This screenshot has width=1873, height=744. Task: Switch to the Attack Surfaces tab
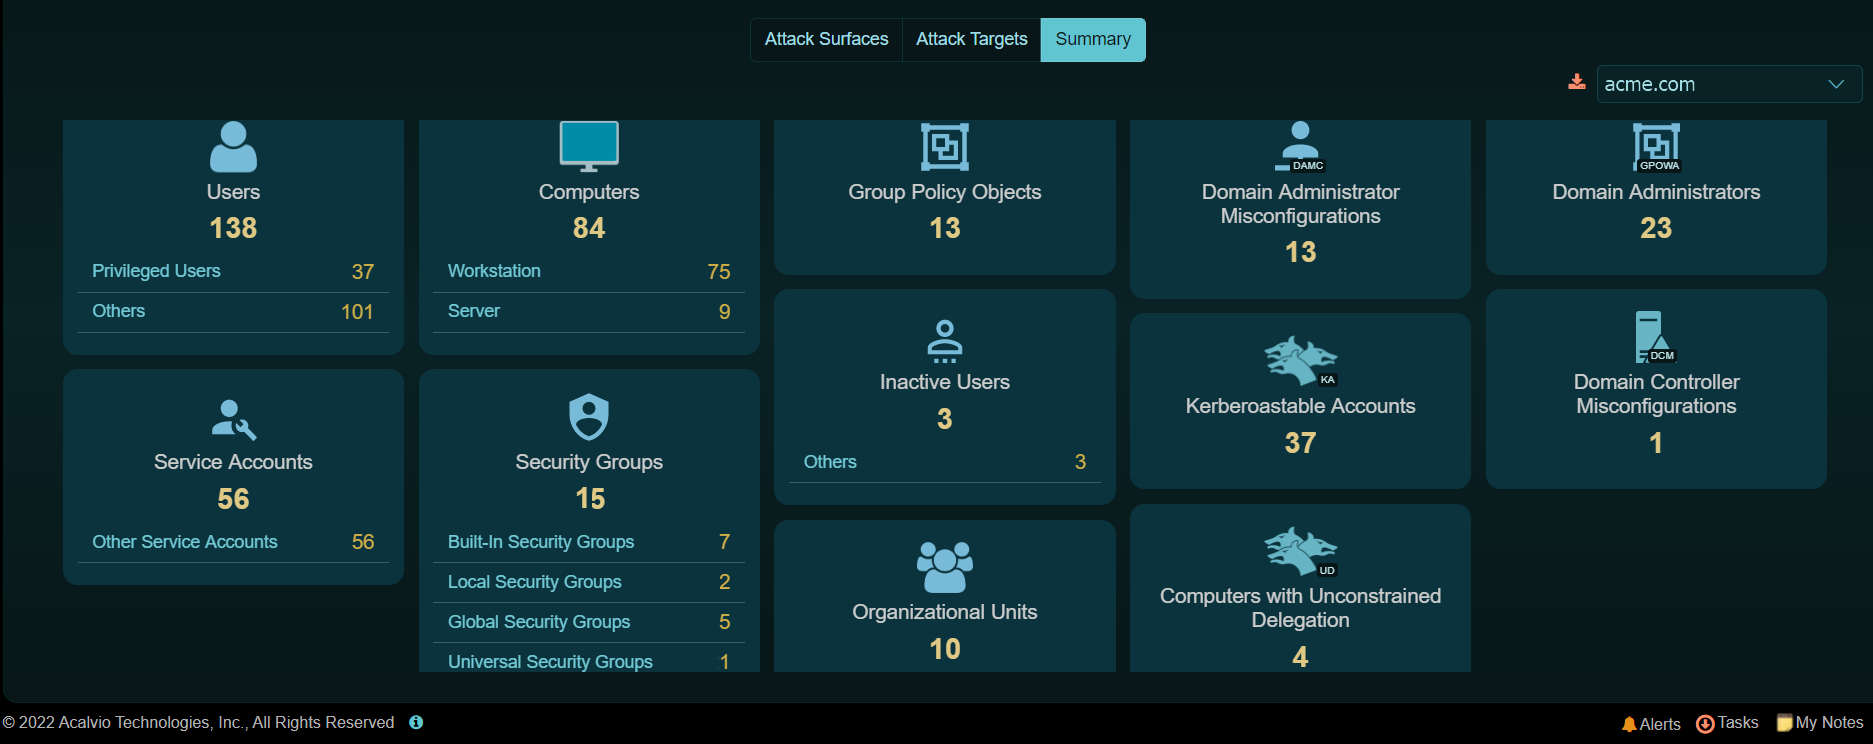click(x=826, y=40)
